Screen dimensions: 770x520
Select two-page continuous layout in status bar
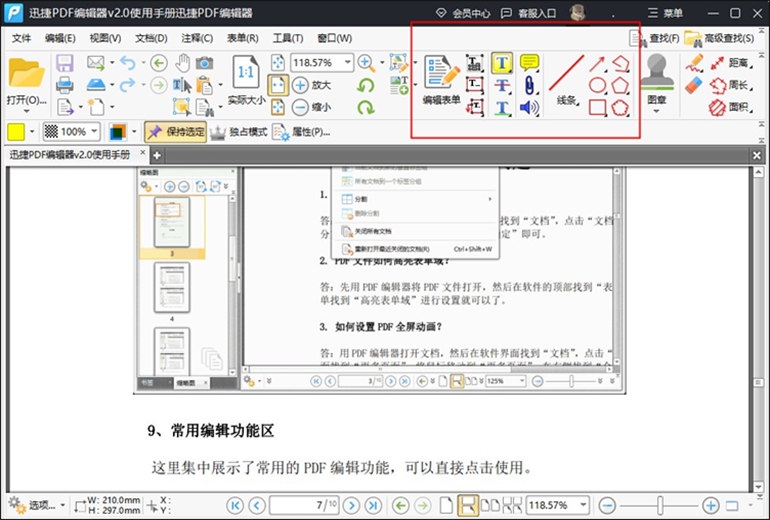pos(513,505)
